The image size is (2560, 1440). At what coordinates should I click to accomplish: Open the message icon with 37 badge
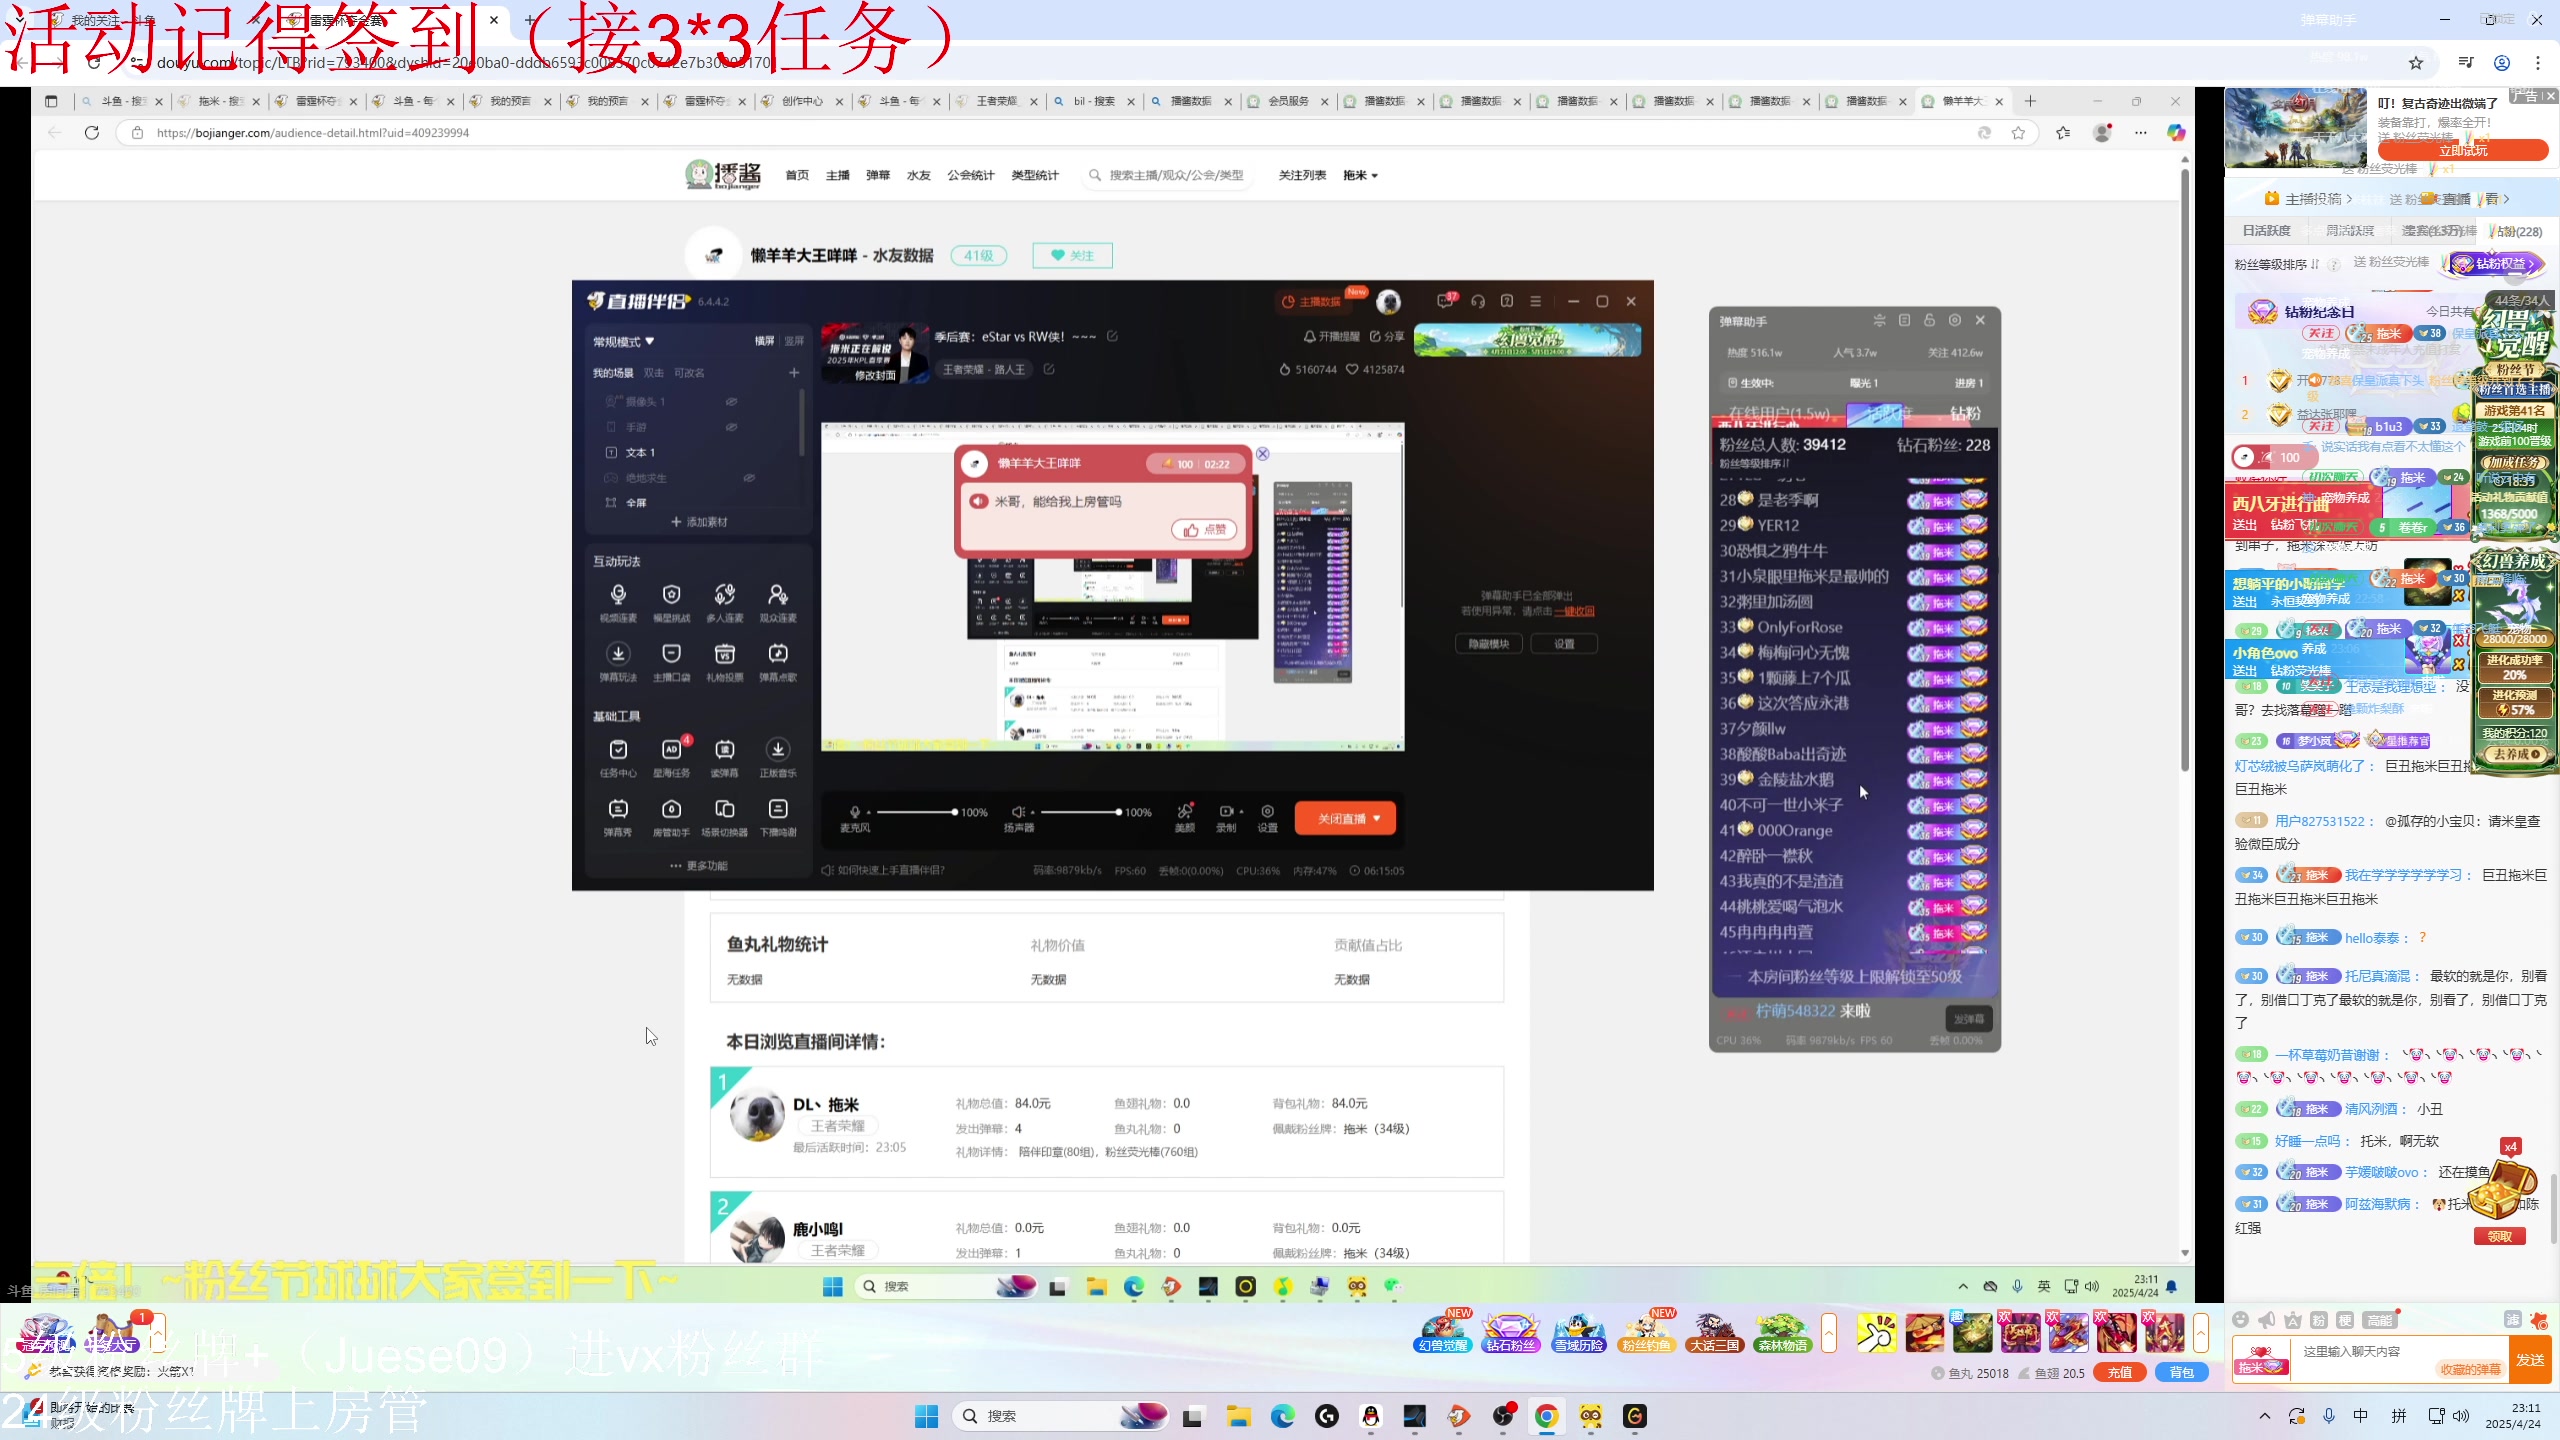1445,301
